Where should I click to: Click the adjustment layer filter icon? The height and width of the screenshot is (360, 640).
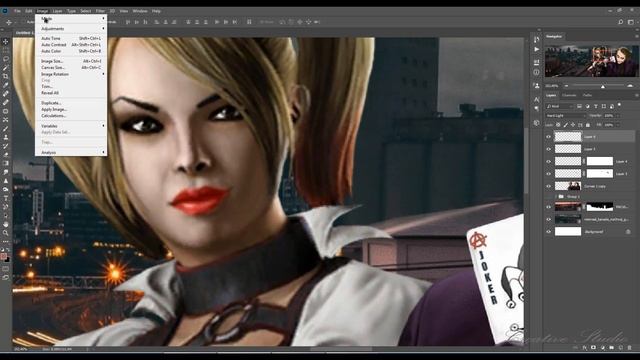click(x=587, y=106)
